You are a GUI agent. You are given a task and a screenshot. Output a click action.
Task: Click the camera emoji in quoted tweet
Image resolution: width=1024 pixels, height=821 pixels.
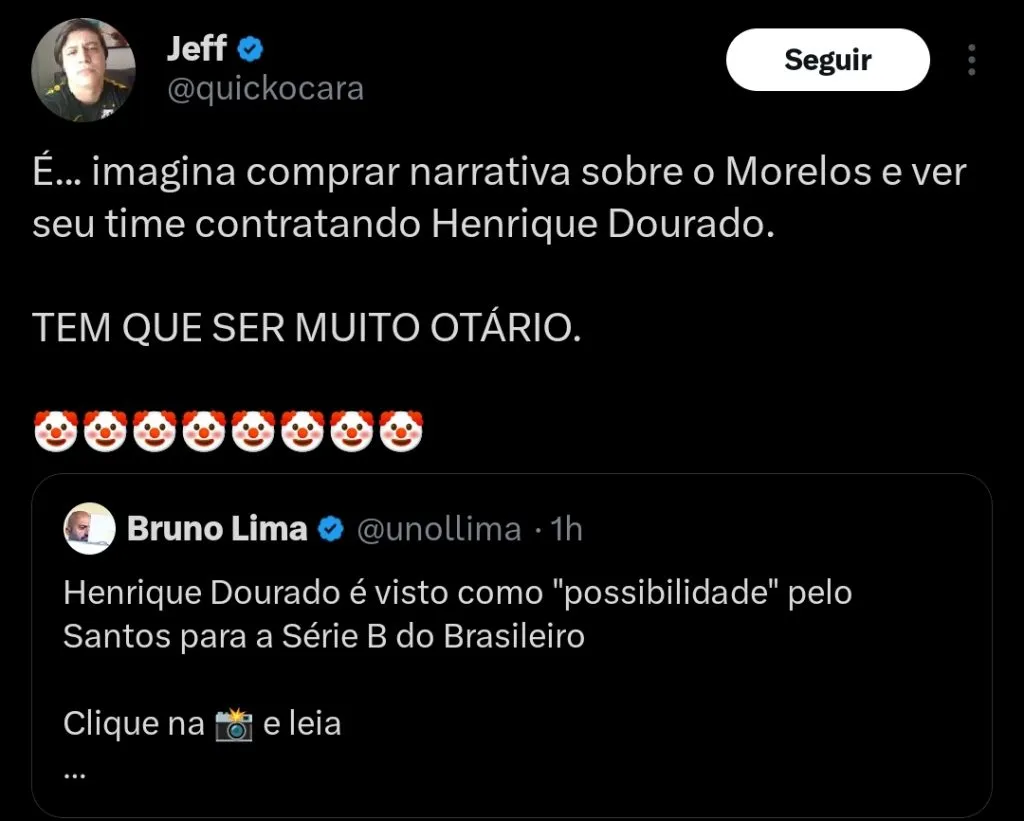point(234,723)
